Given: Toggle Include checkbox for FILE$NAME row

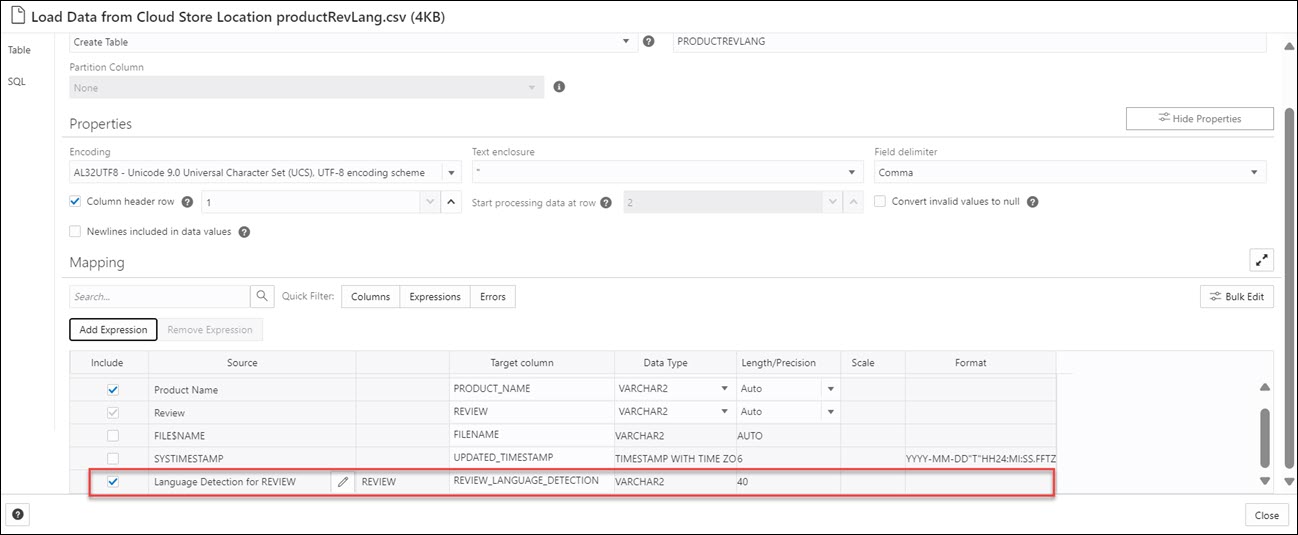Looking at the screenshot, I should click(113, 435).
